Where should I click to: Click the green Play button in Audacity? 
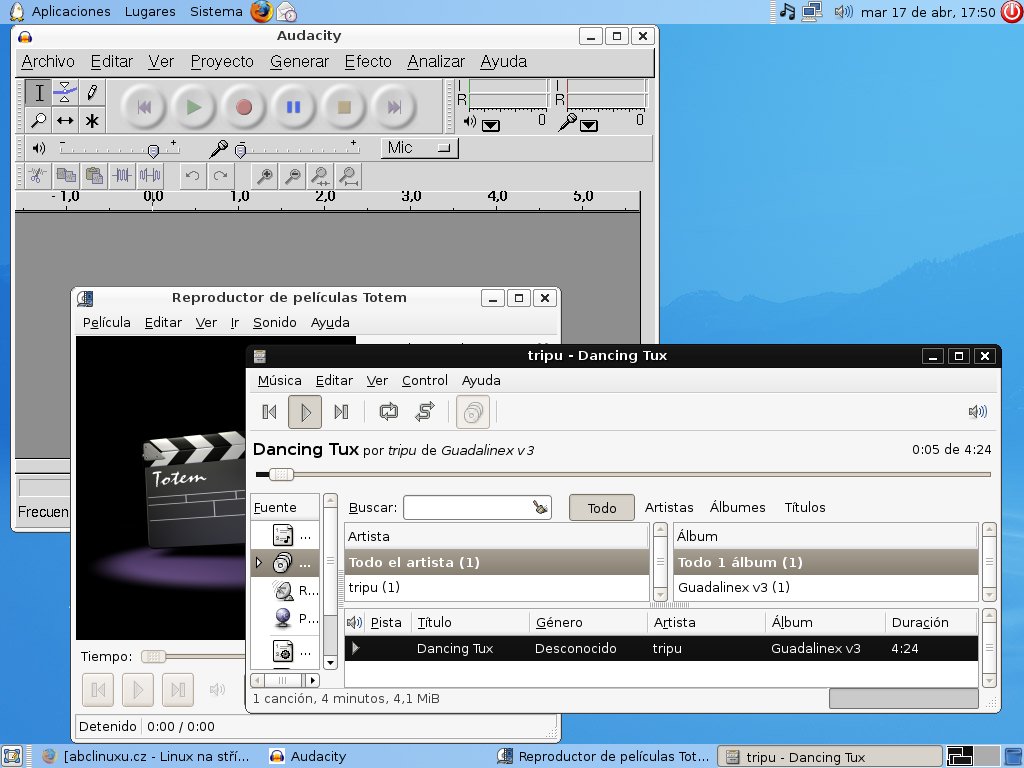click(x=193, y=107)
